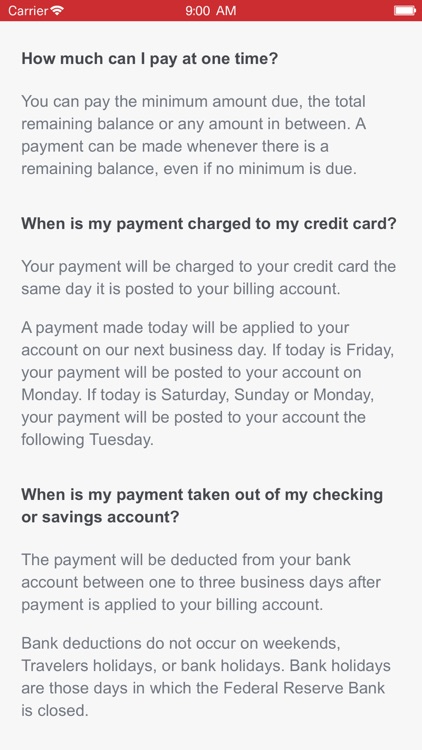Tap the text 'remaining balance, even if no minimum is due.'

tap(189, 169)
